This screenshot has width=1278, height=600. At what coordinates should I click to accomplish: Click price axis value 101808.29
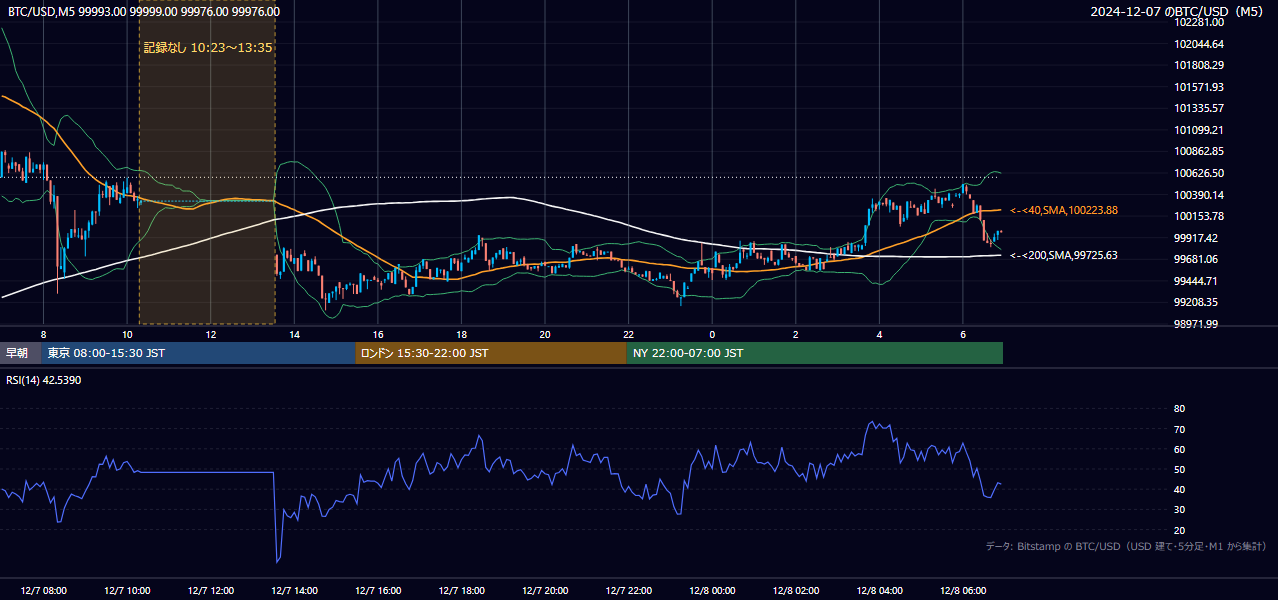point(1199,65)
